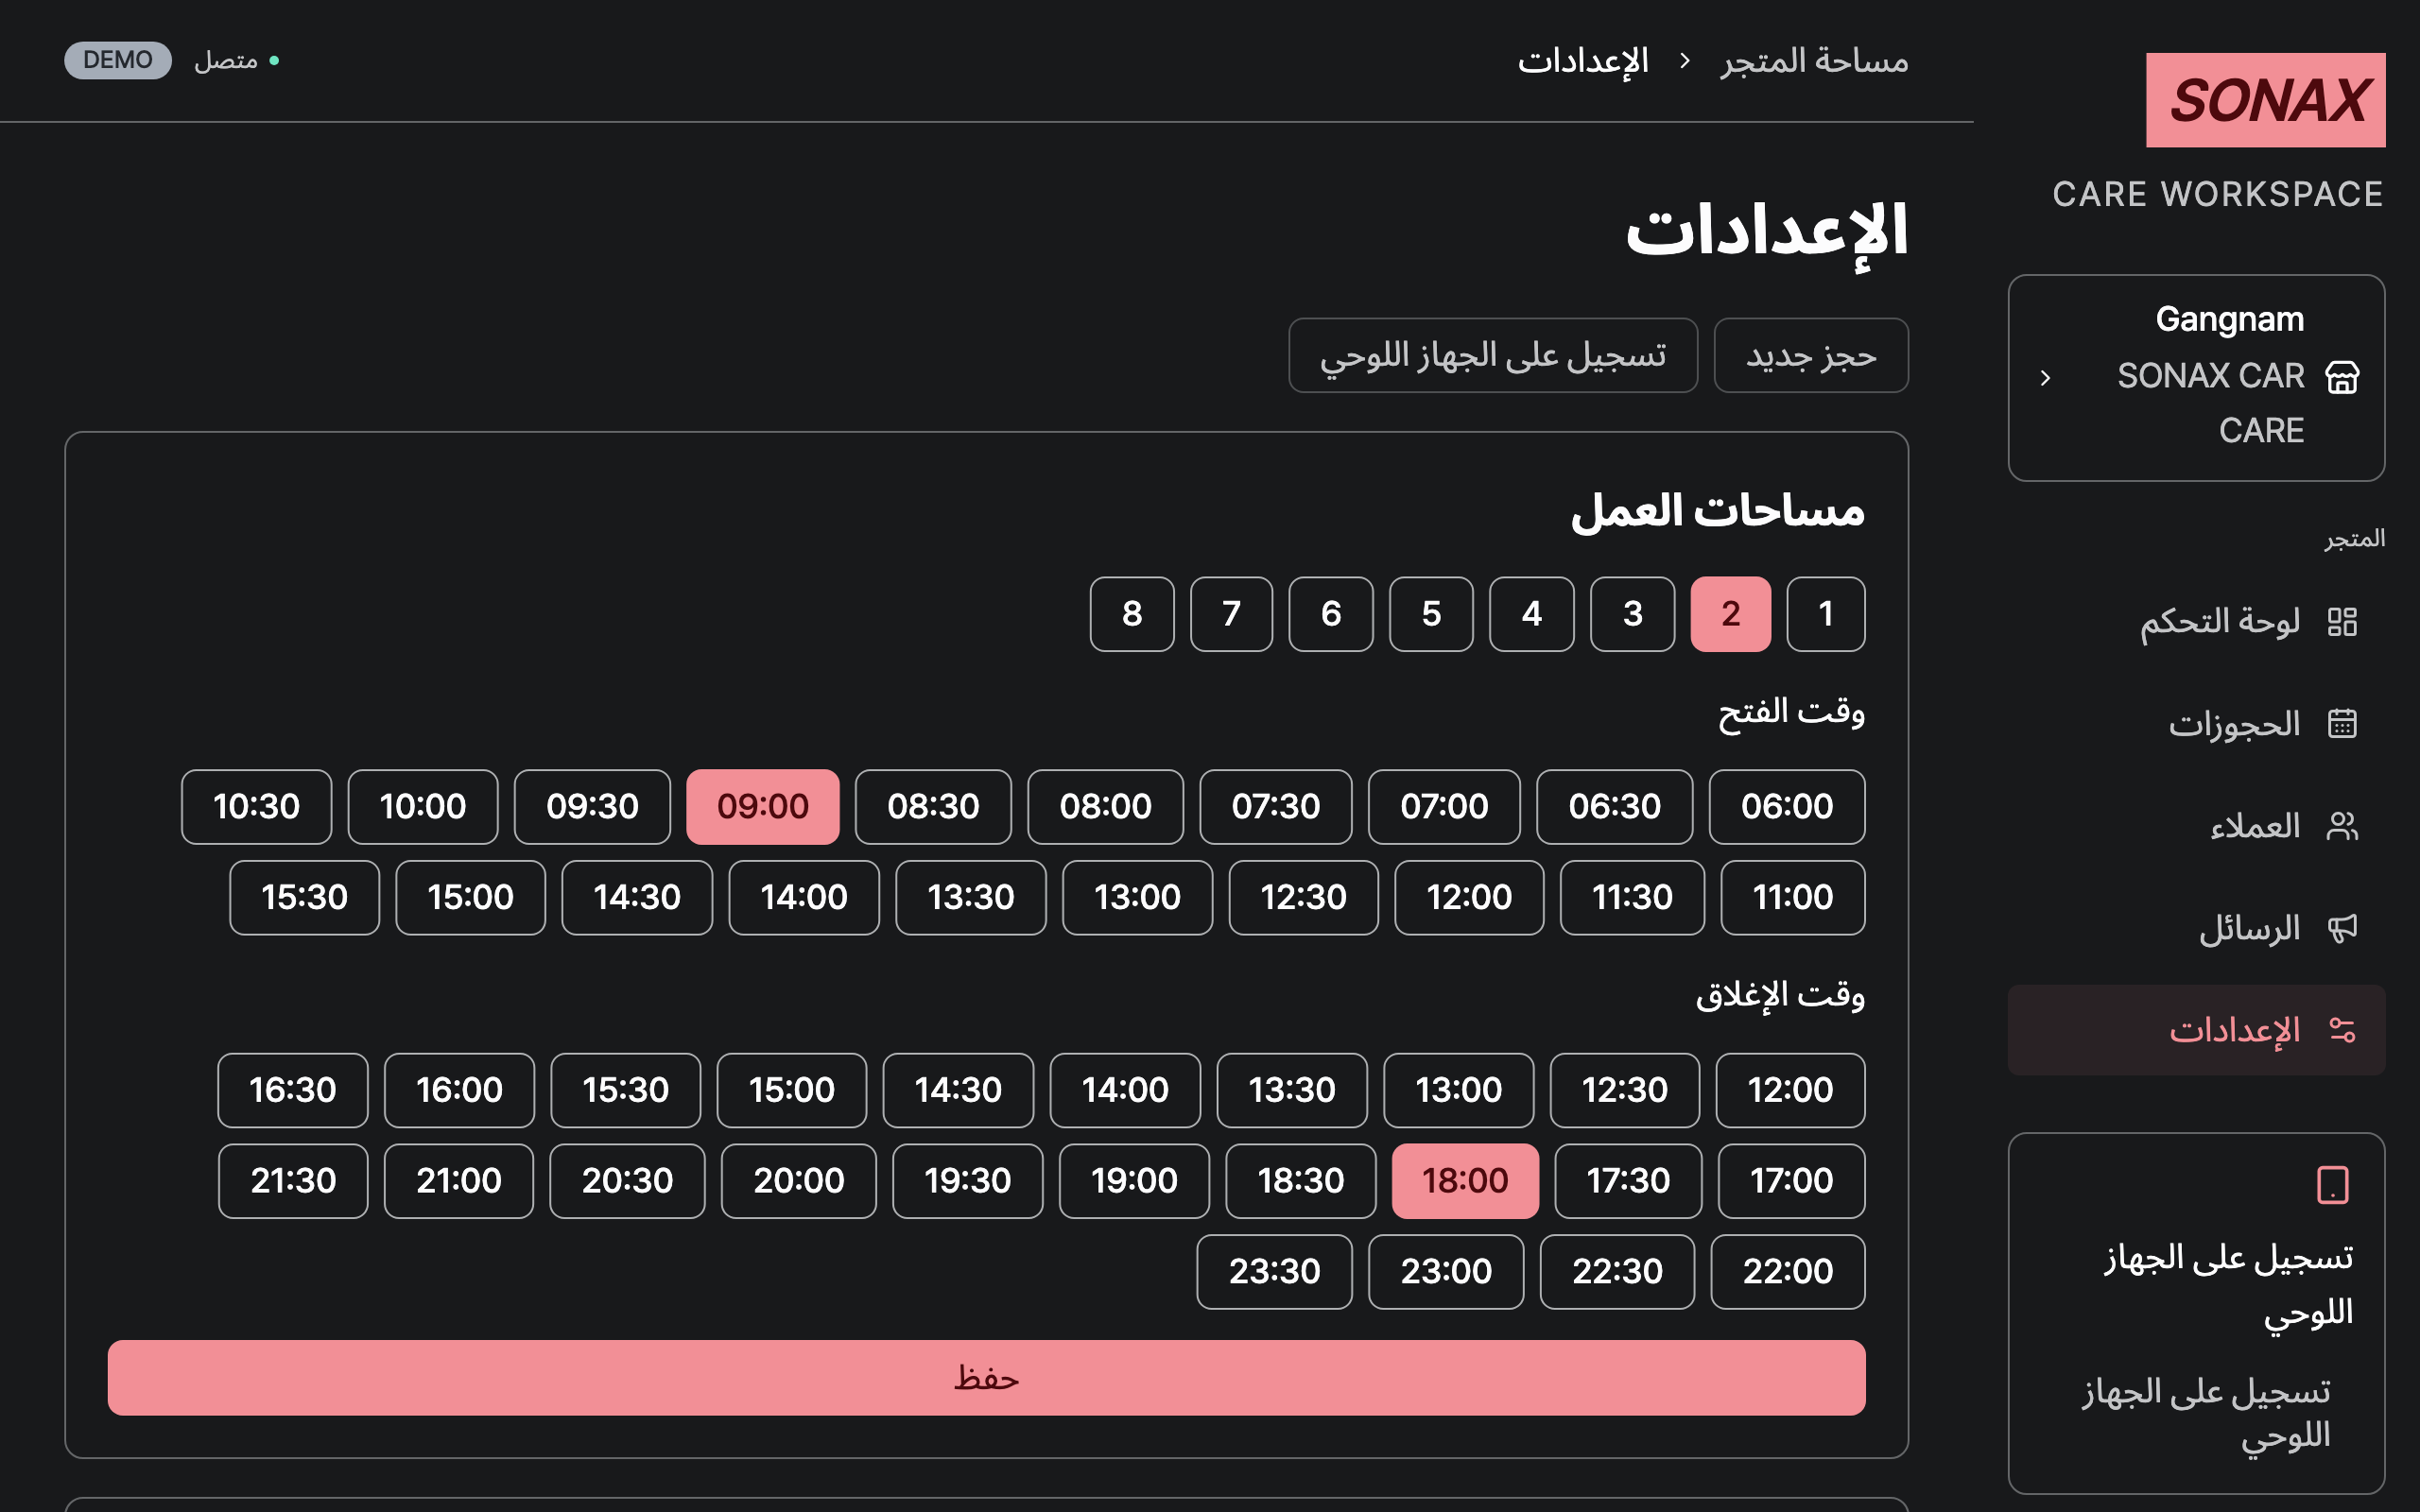Click تسجيل على الجهاز اللوحي card in sidebar

click(x=2196, y=1313)
